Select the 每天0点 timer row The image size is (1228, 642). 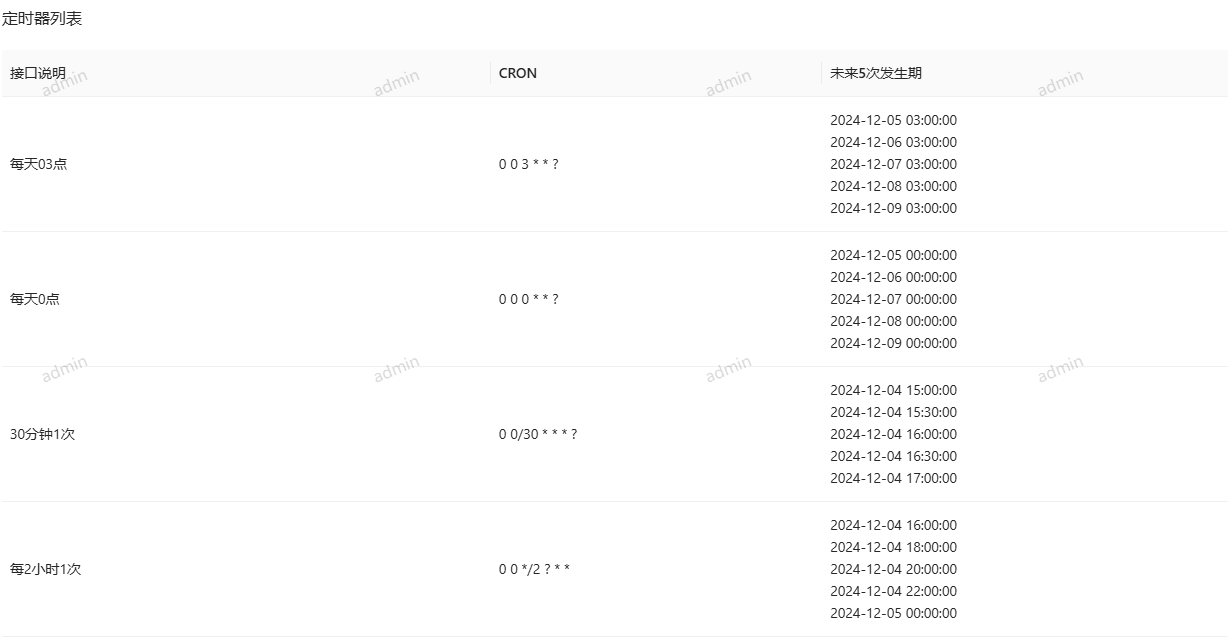click(x=614, y=299)
